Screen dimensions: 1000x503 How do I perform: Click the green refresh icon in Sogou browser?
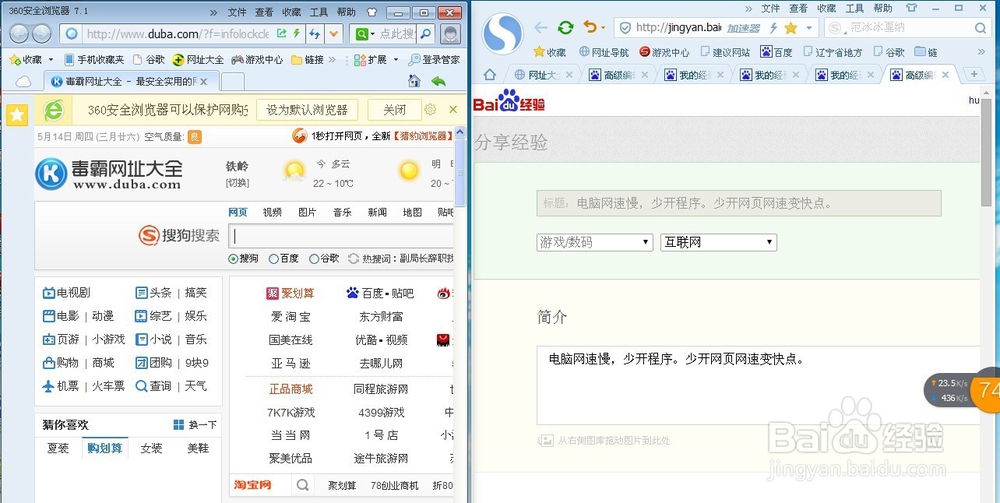[x=565, y=28]
